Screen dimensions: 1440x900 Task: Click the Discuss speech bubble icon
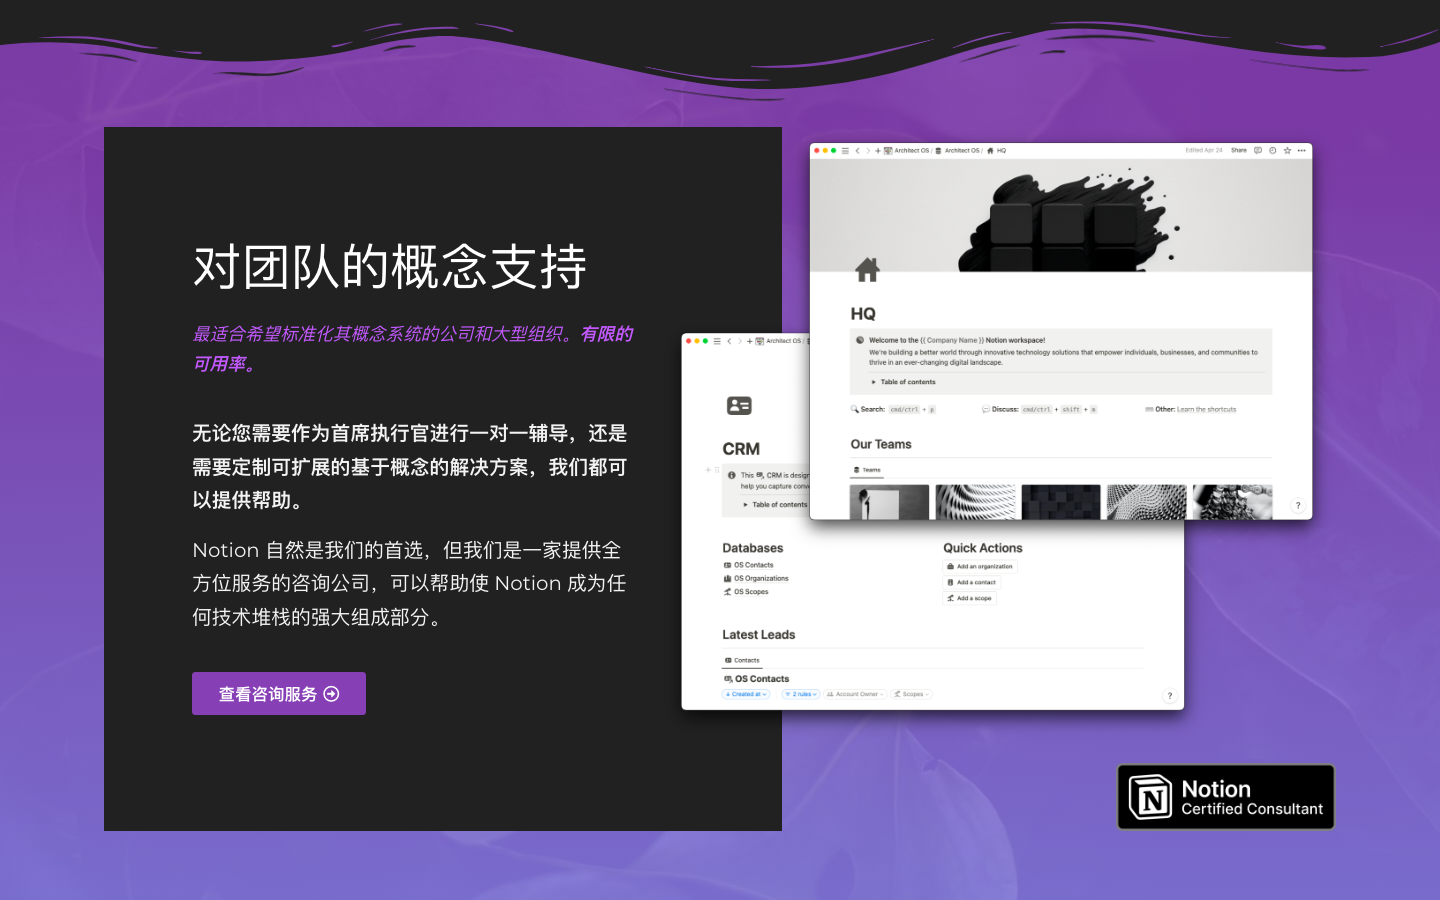[x=986, y=409]
